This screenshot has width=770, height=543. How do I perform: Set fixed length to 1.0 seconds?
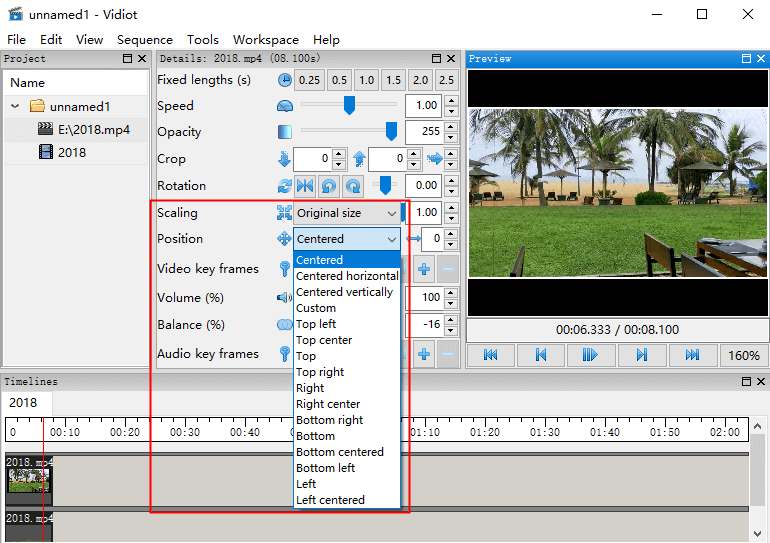point(366,80)
